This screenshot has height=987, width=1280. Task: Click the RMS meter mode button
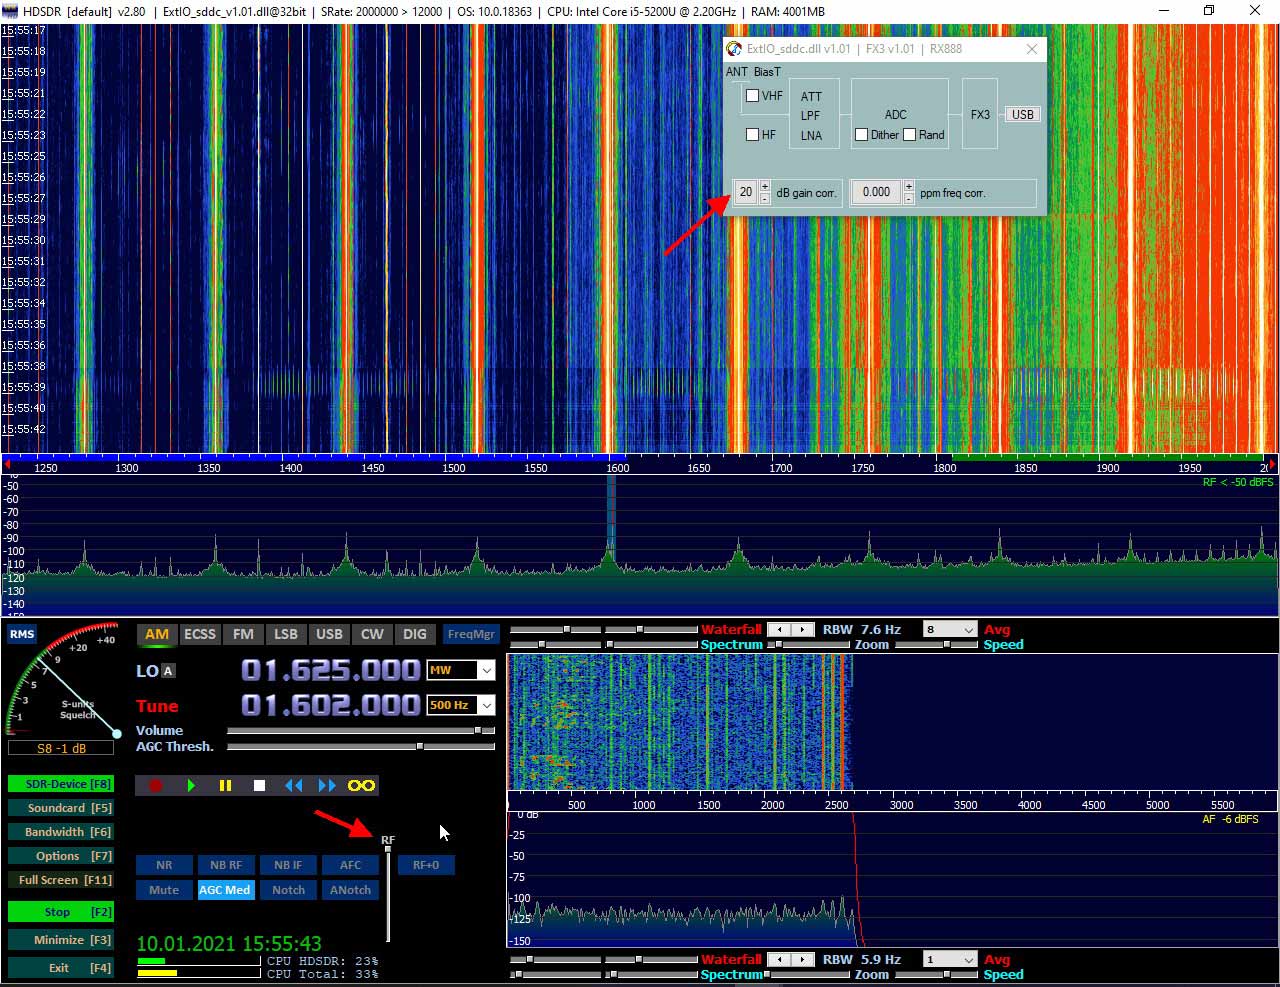click(22, 634)
